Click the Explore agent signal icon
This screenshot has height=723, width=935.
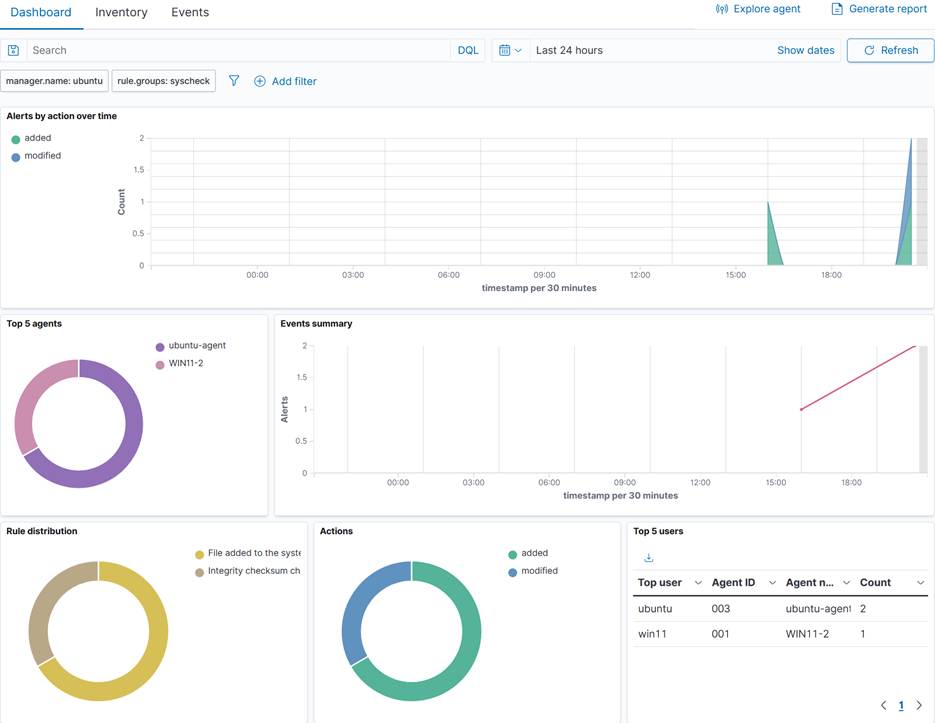coord(722,10)
